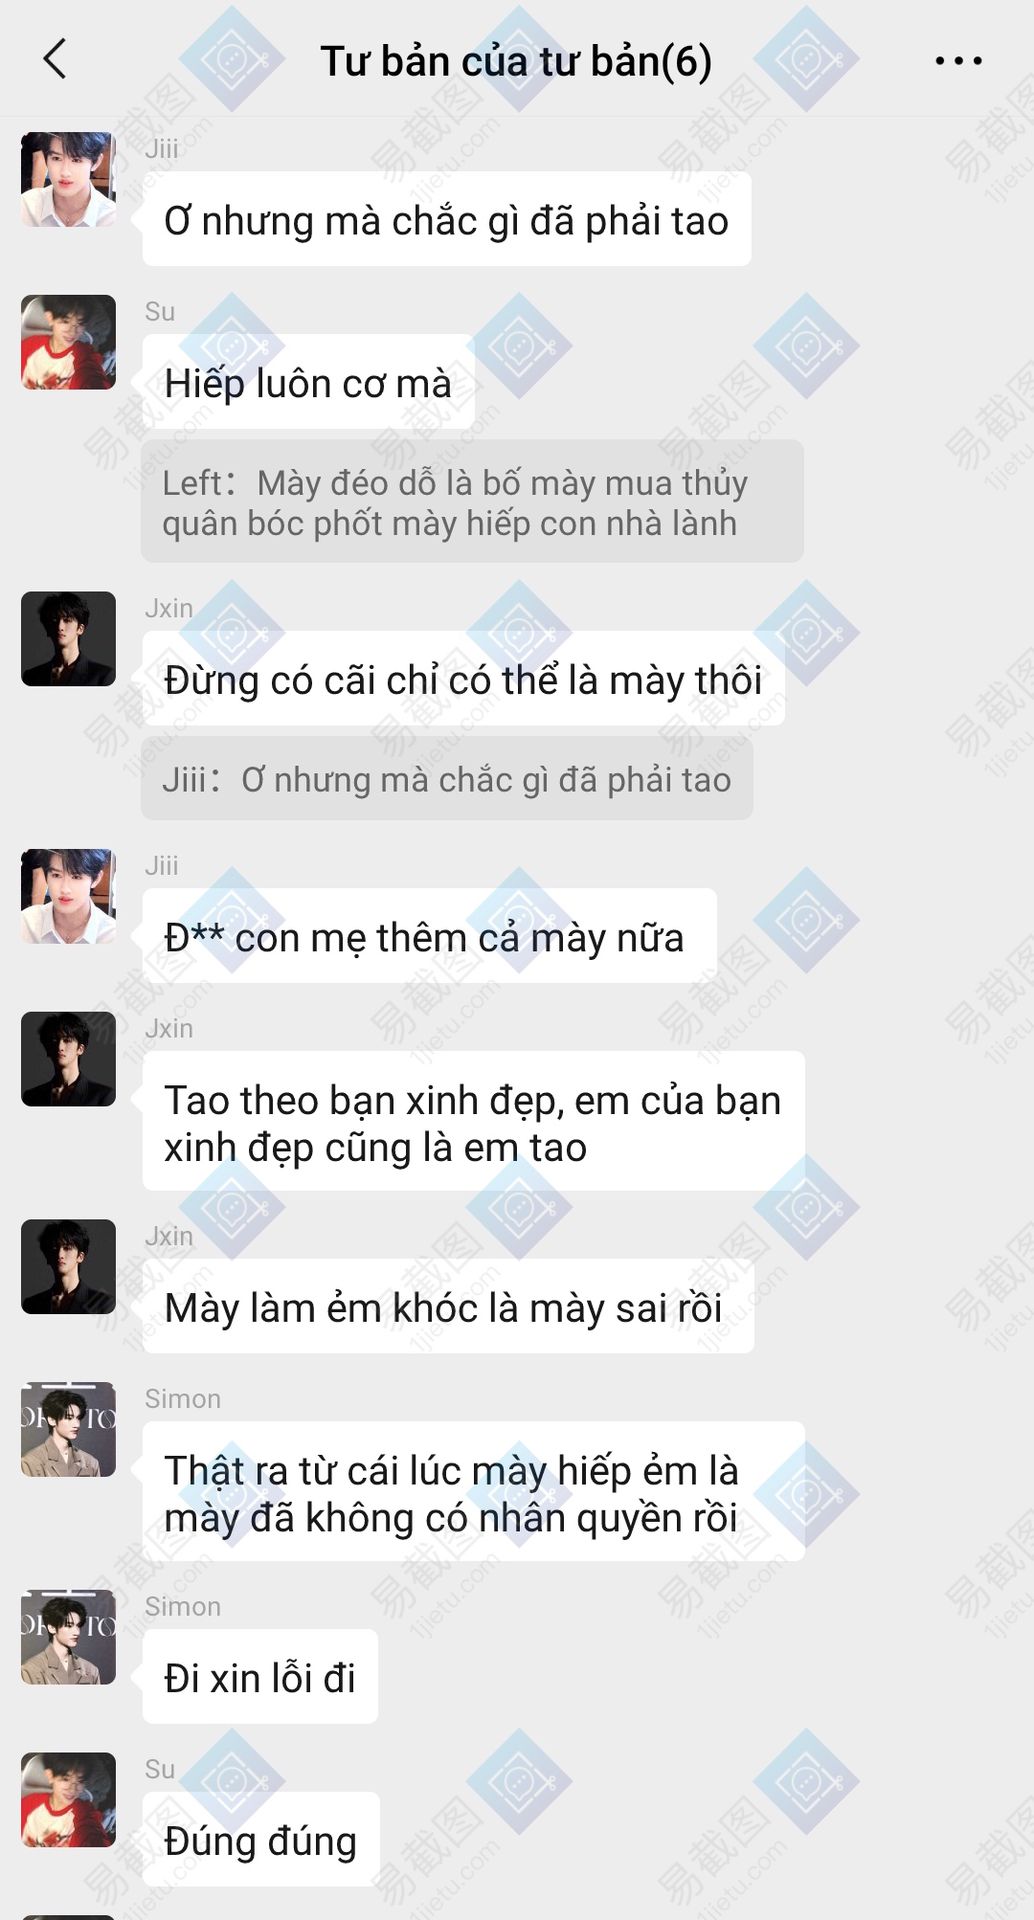Tap Jiii's avatar on first message
1034x1920 pixels.
pos(68,179)
